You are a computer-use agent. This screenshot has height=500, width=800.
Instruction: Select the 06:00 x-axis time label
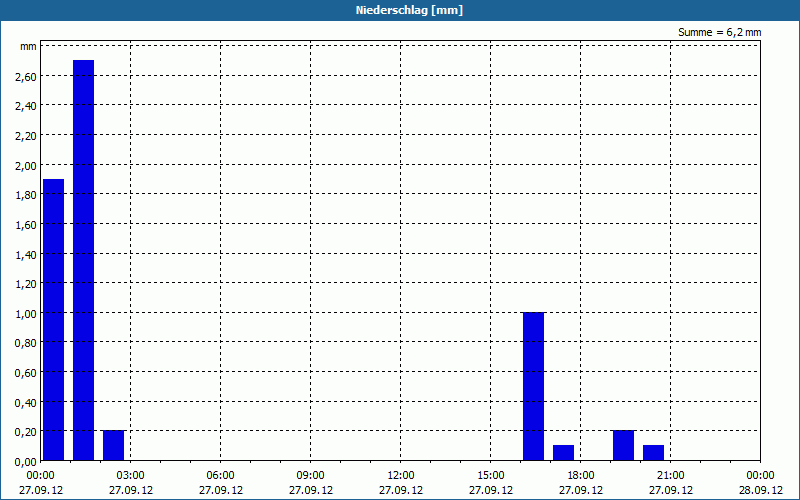(220, 475)
